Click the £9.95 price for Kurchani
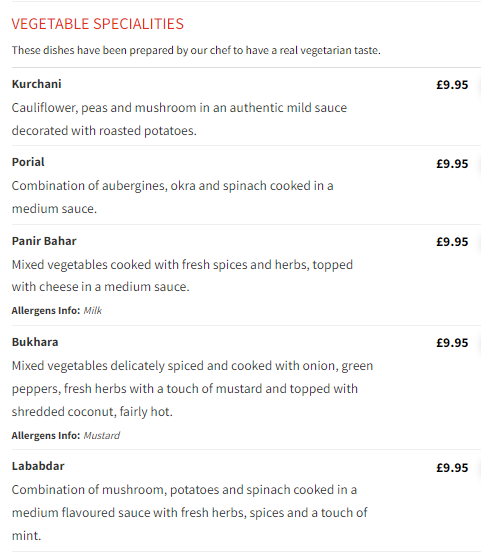This screenshot has height=556, width=481. click(x=452, y=85)
